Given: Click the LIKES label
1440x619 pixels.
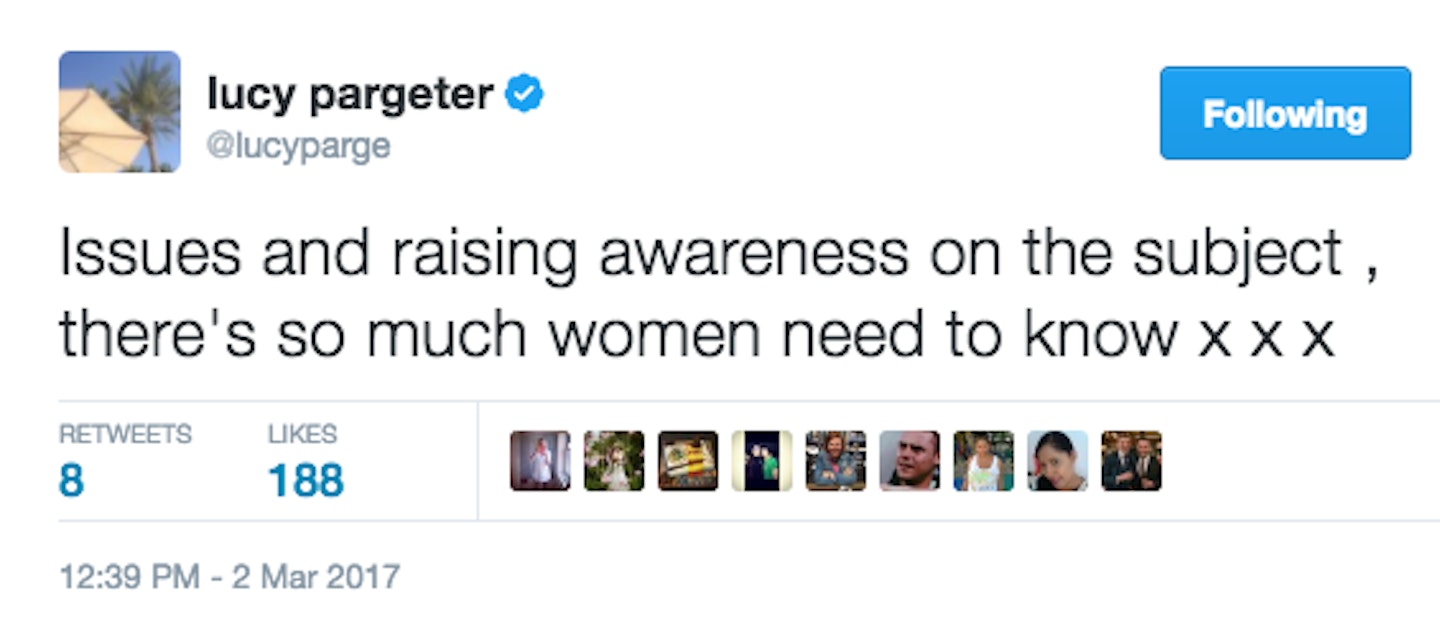Looking at the screenshot, I should coord(302,434).
